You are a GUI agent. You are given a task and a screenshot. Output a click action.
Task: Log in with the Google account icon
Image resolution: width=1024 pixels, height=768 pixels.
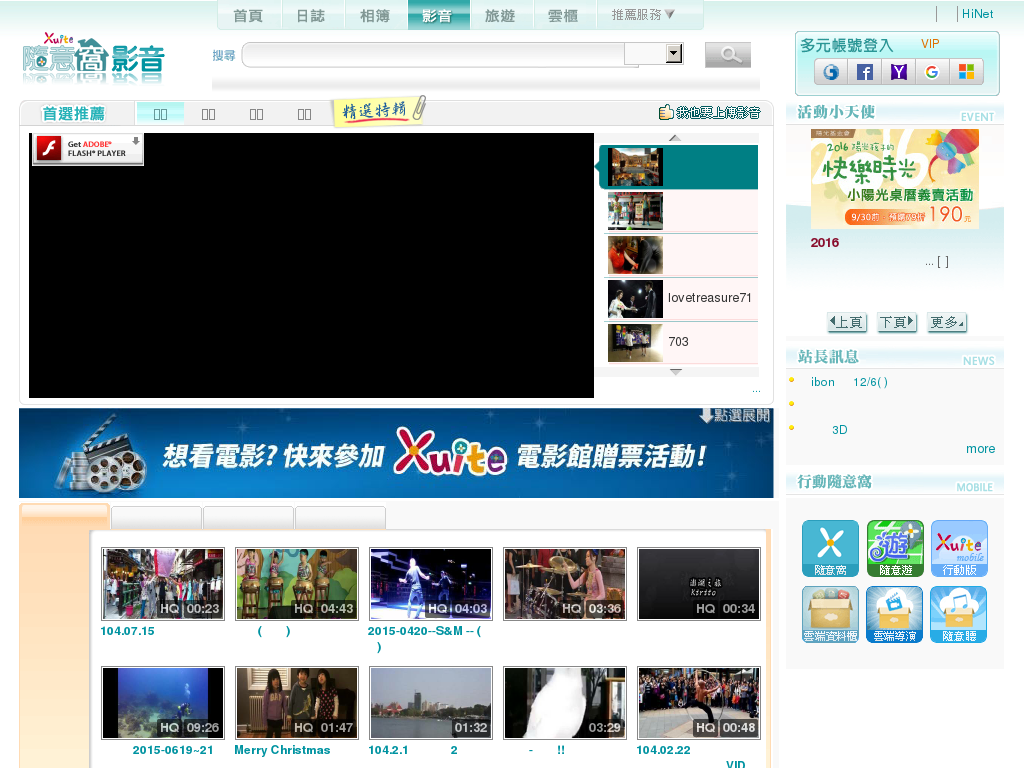coord(932,72)
